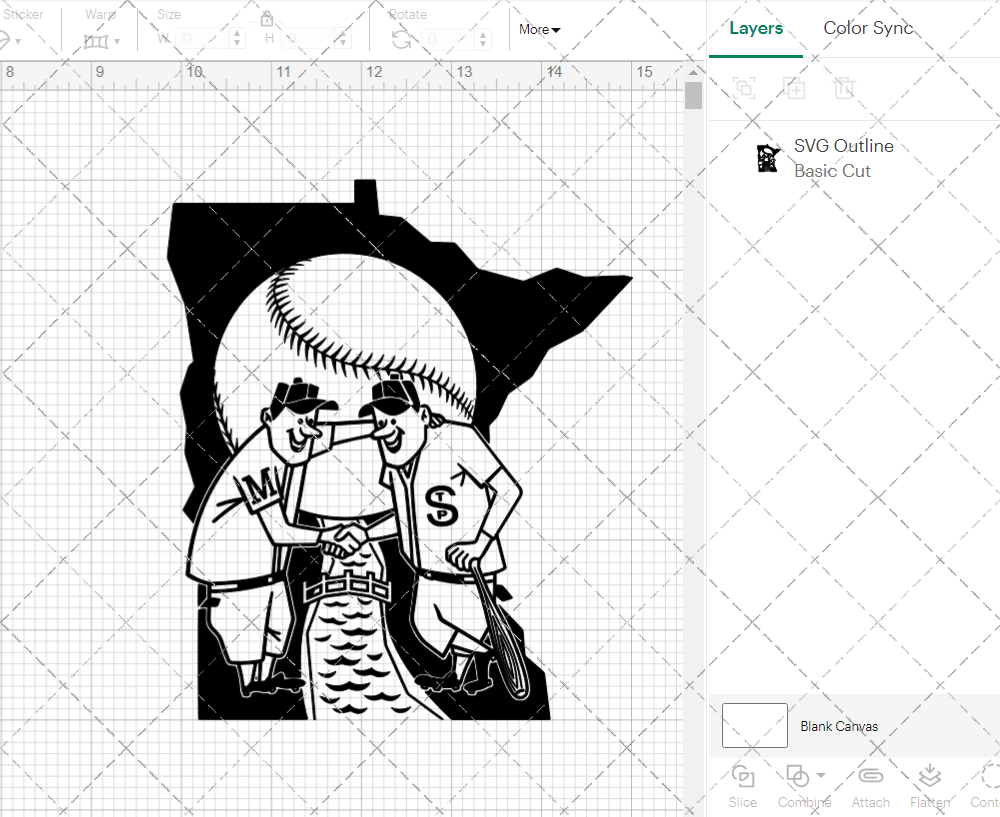Select the SVG Outline layer thumbnail
Viewport: 1000px width, 817px height.
768,158
